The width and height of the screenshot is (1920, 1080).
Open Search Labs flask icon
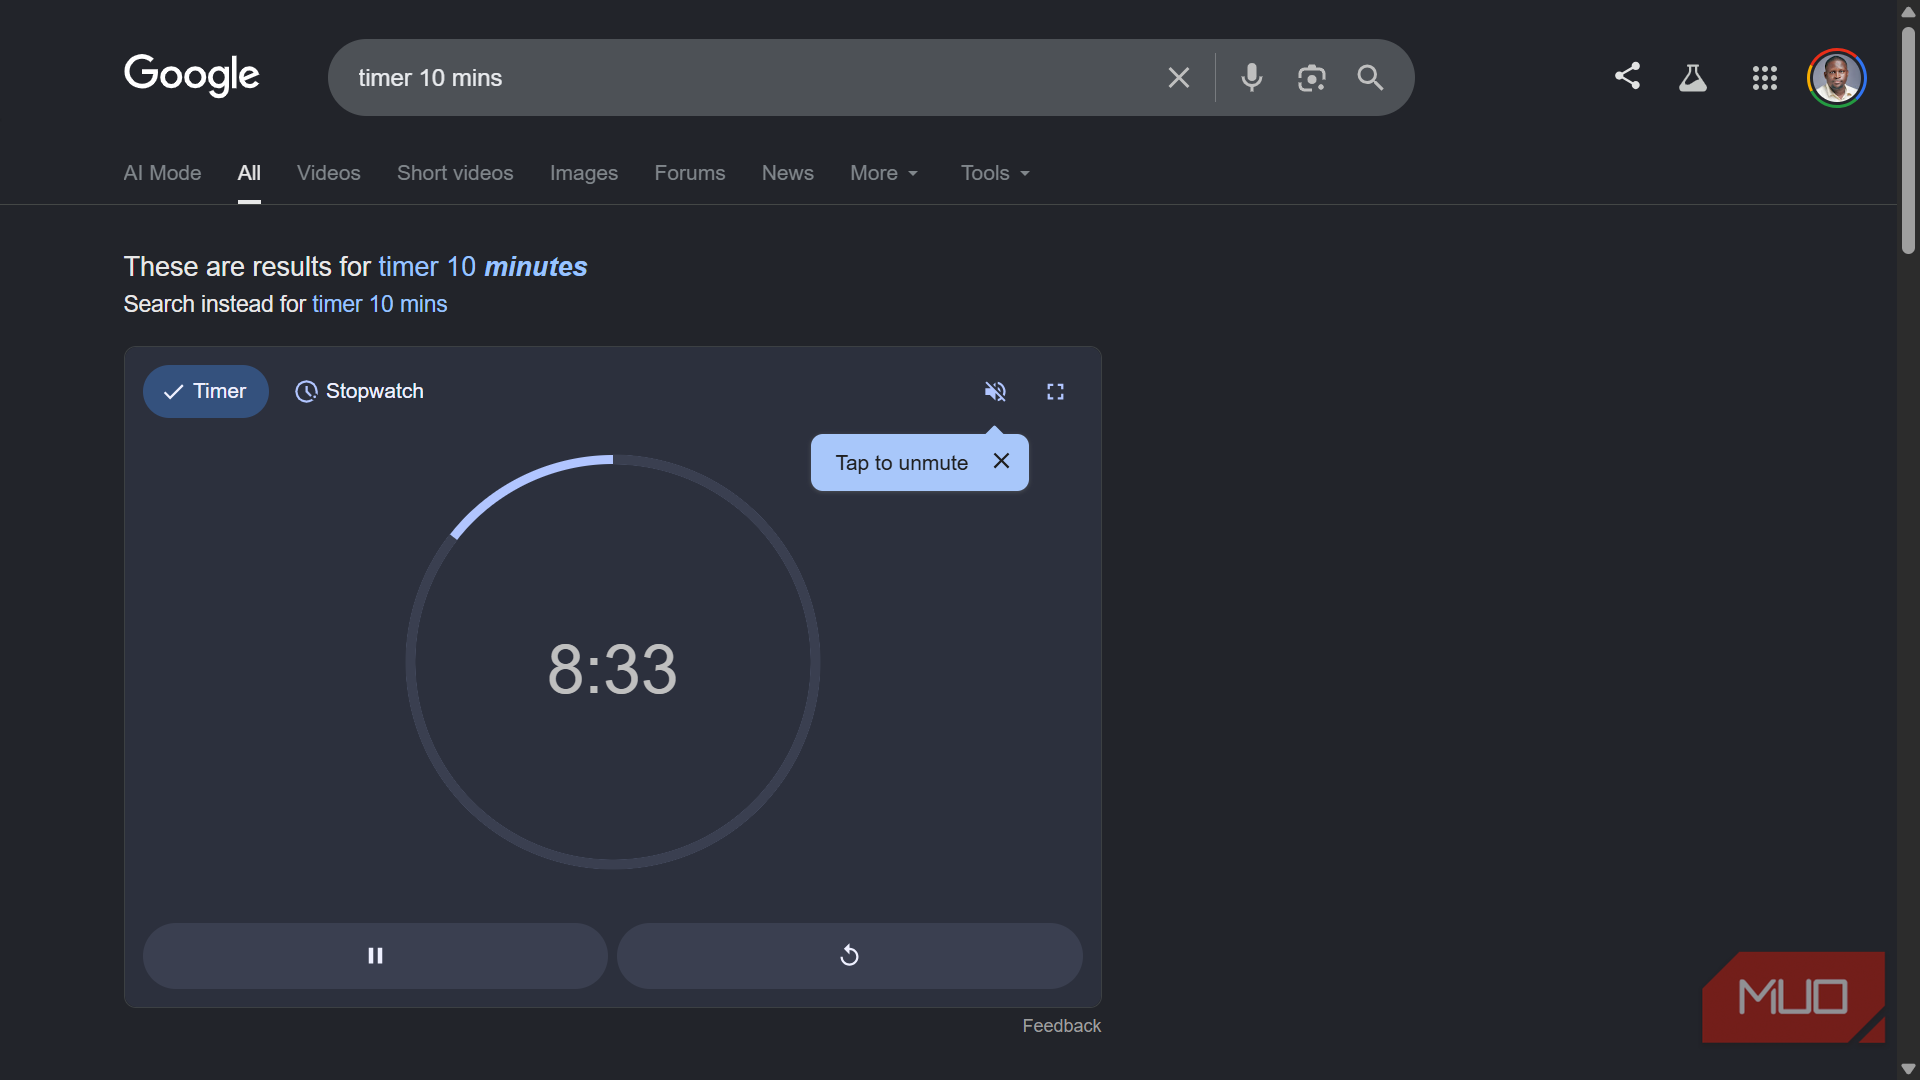pos(1692,78)
